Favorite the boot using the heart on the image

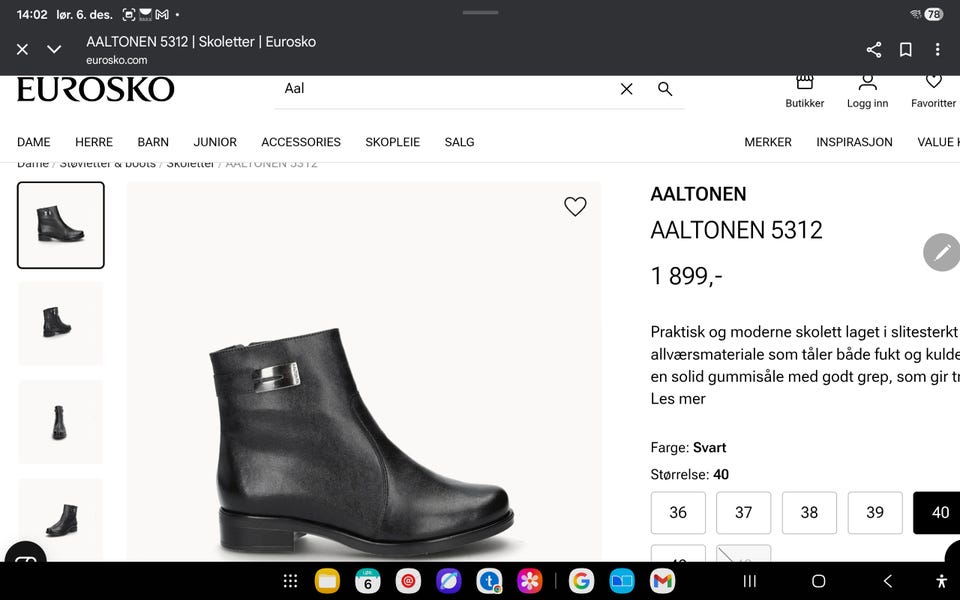click(x=575, y=206)
